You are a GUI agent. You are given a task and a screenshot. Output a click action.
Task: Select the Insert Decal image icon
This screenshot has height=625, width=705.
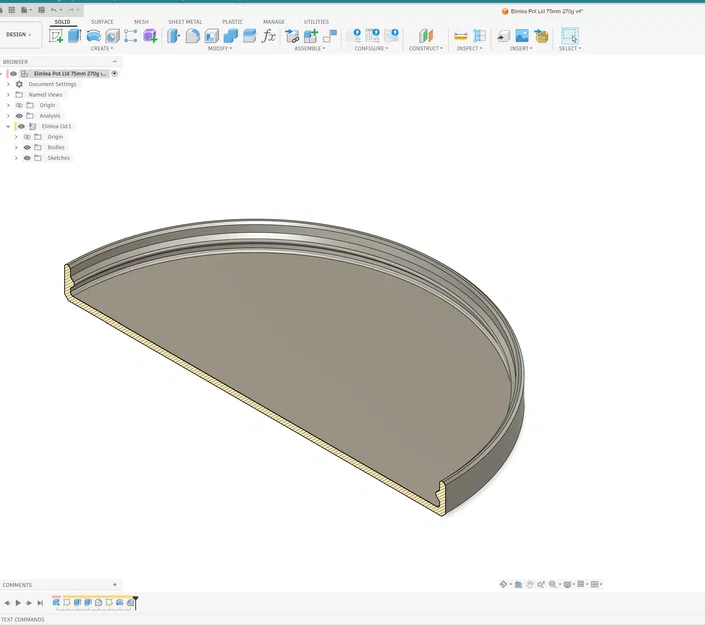[x=522, y=36]
